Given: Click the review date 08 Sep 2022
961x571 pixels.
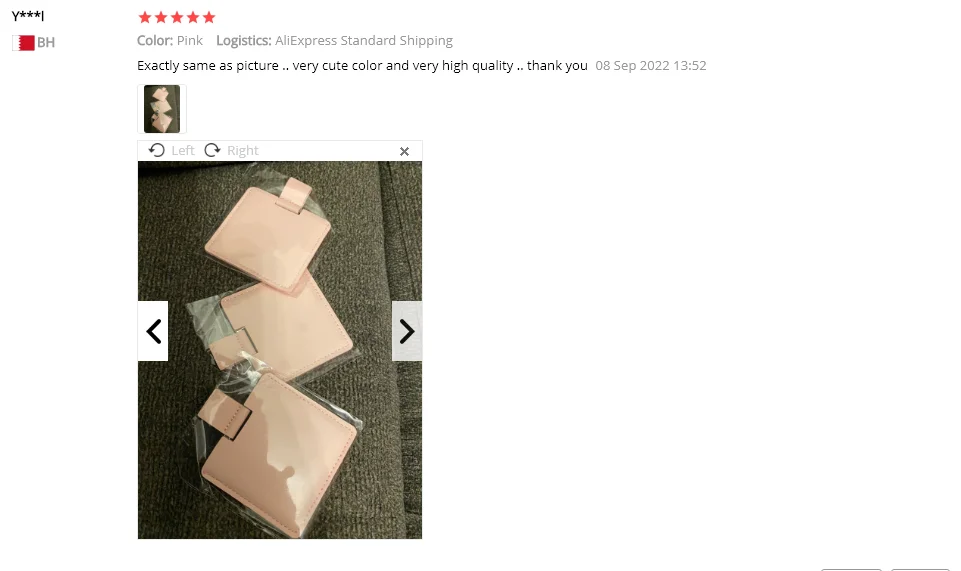Looking at the screenshot, I should pos(632,66).
